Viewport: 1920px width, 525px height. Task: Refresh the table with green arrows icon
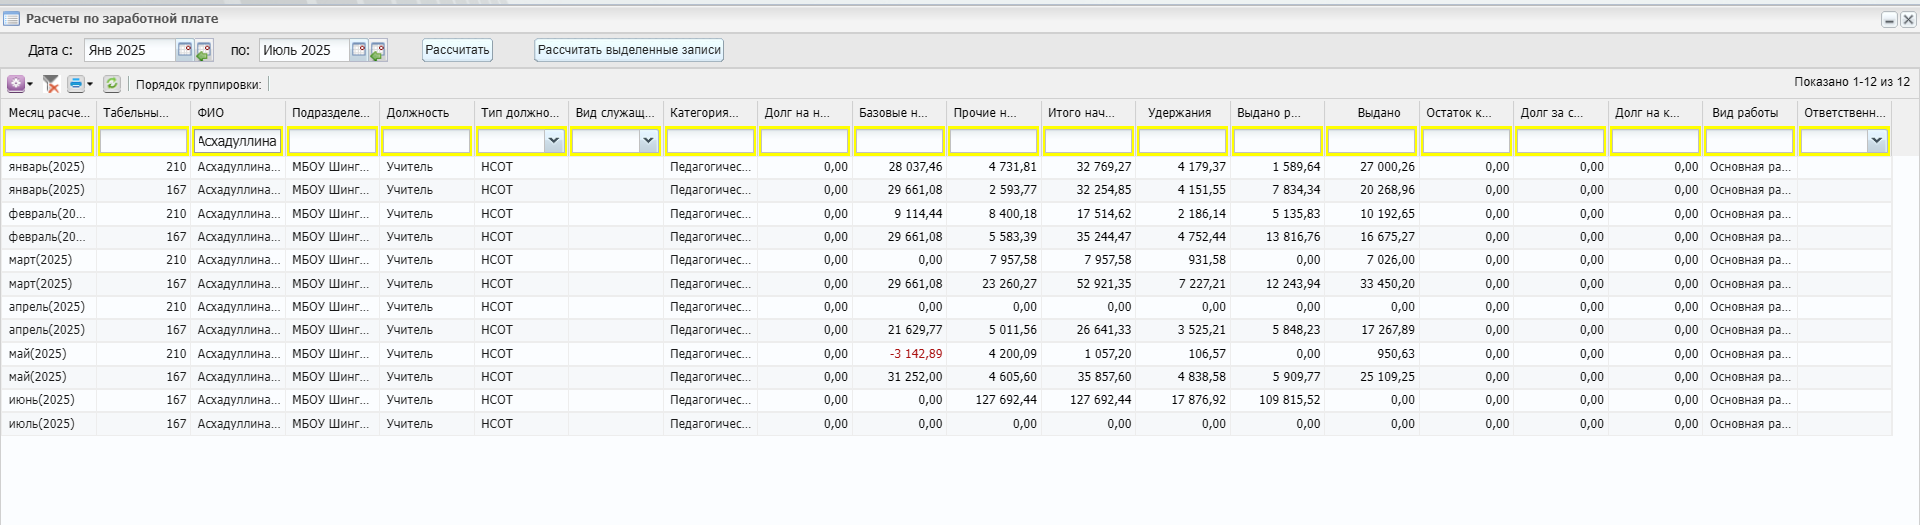tap(112, 84)
